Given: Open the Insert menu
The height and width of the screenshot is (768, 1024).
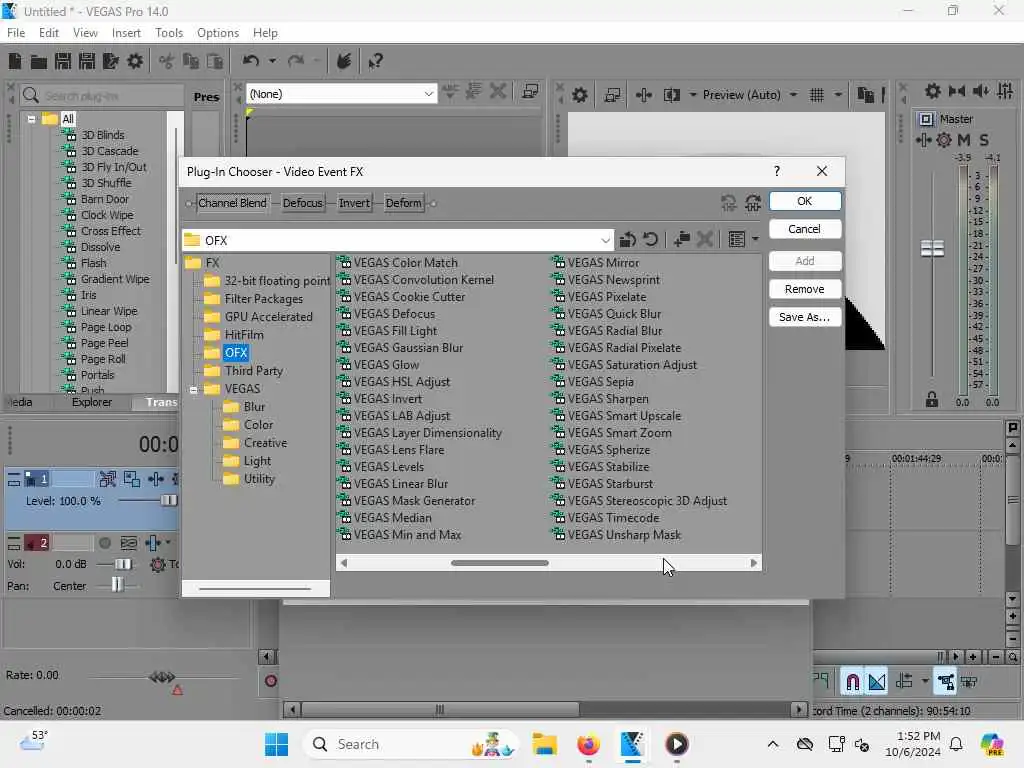Looking at the screenshot, I should coord(126,33).
